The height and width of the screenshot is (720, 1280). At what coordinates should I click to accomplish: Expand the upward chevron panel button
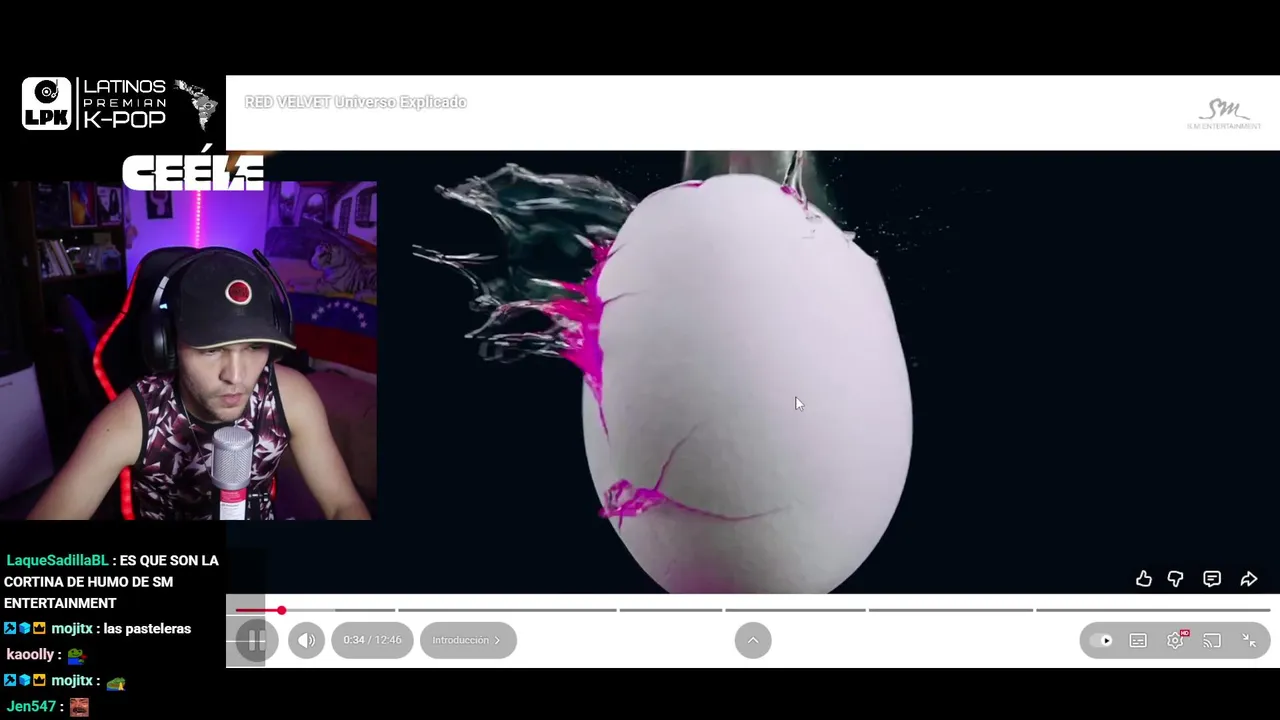click(x=753, y=640)
